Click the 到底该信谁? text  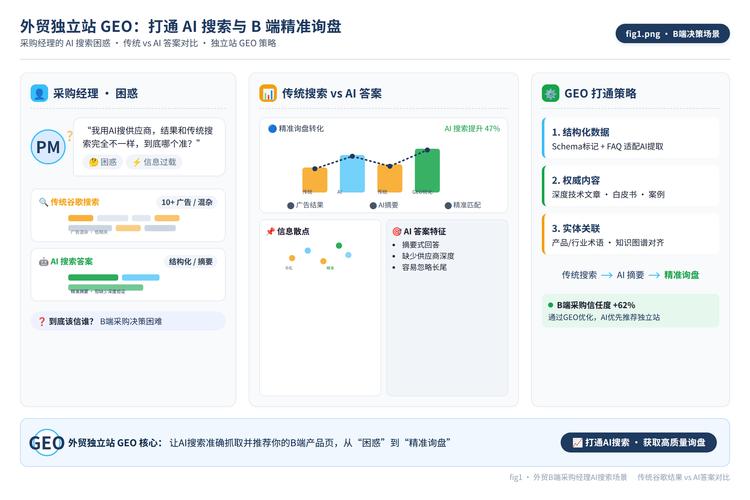click(71, 322)
